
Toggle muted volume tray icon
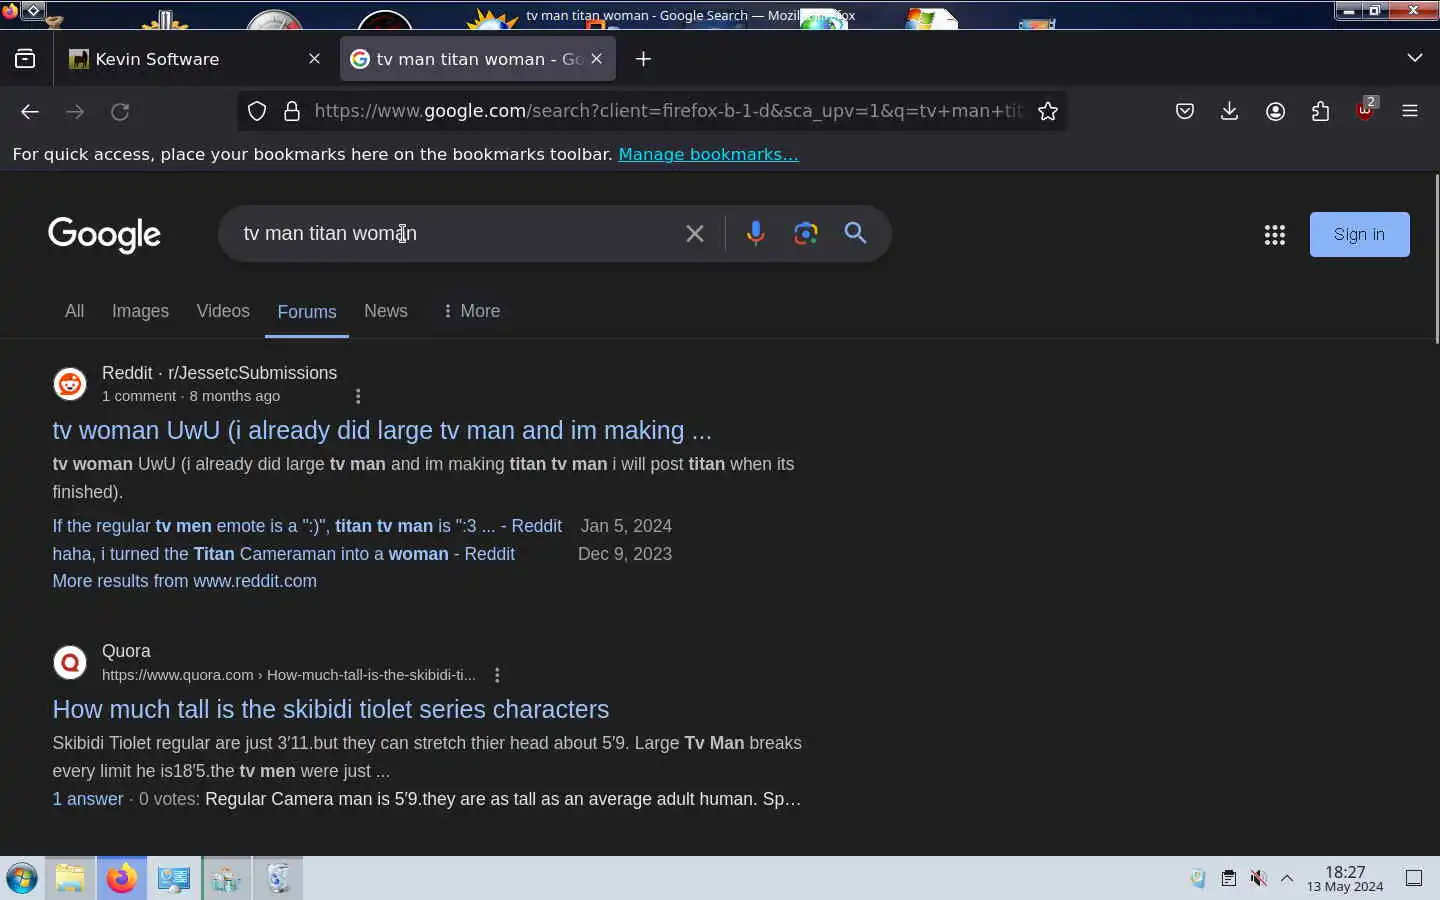pyautogui.click(x=1259, y=879)
